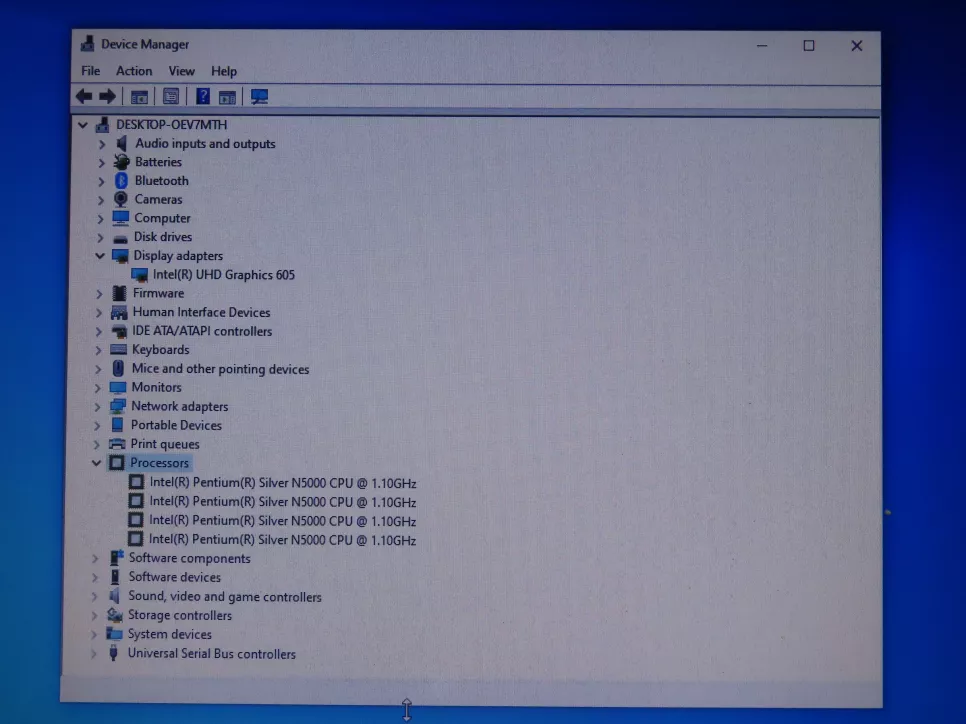Click the Disk drives icon
The height and width of the screenshot is (724, 966).
120,237
